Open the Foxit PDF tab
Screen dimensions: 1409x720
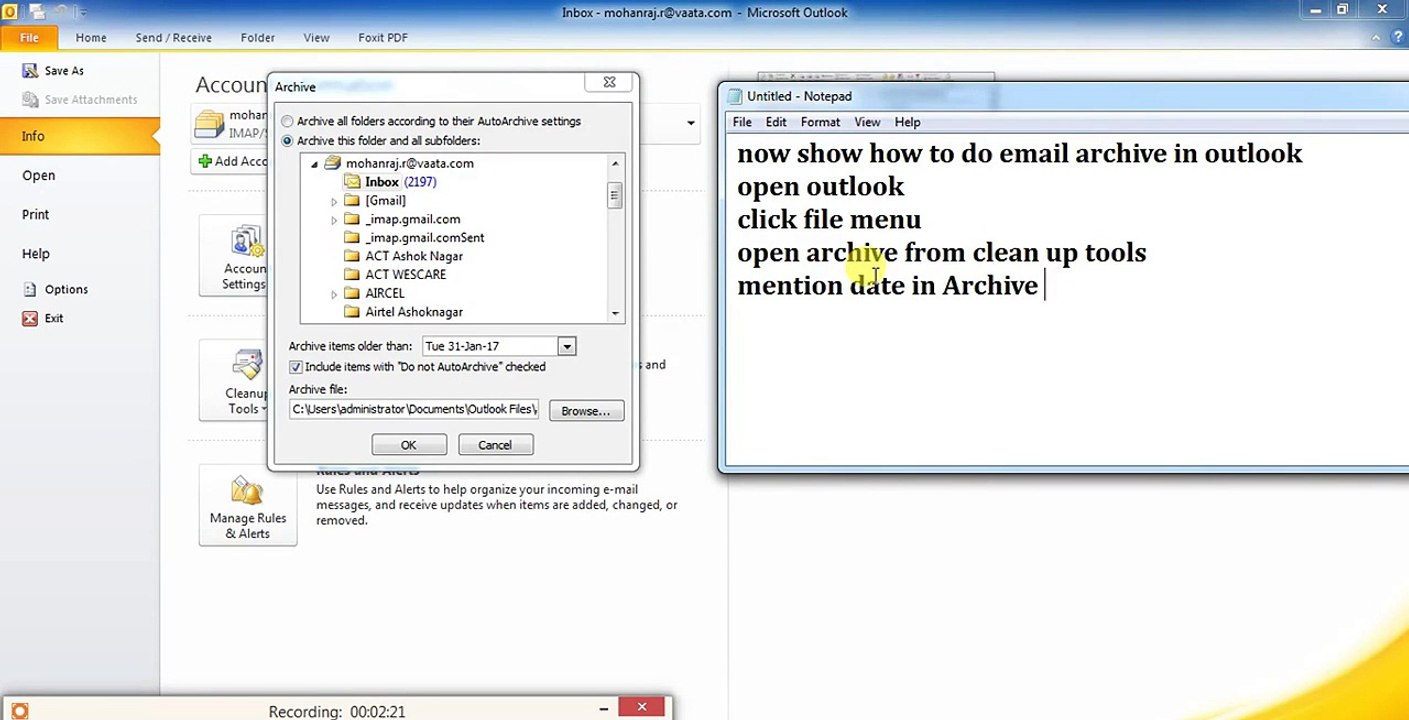click(x=383, y=37)
